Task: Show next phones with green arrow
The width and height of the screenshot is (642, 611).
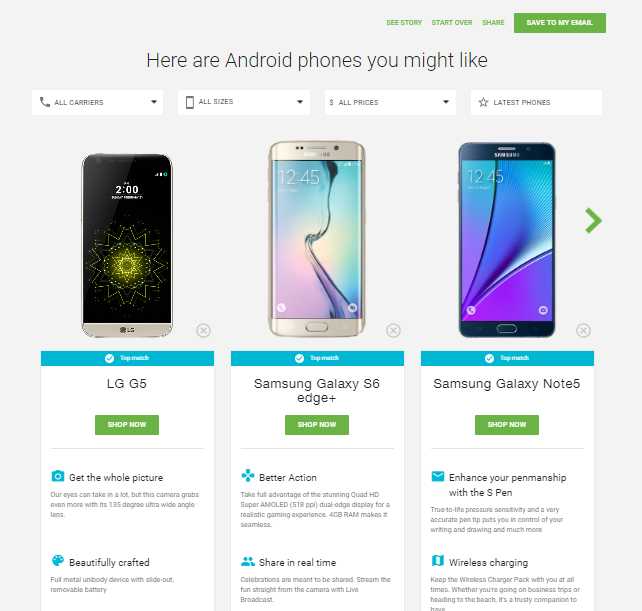Action: tap(593, 221)
